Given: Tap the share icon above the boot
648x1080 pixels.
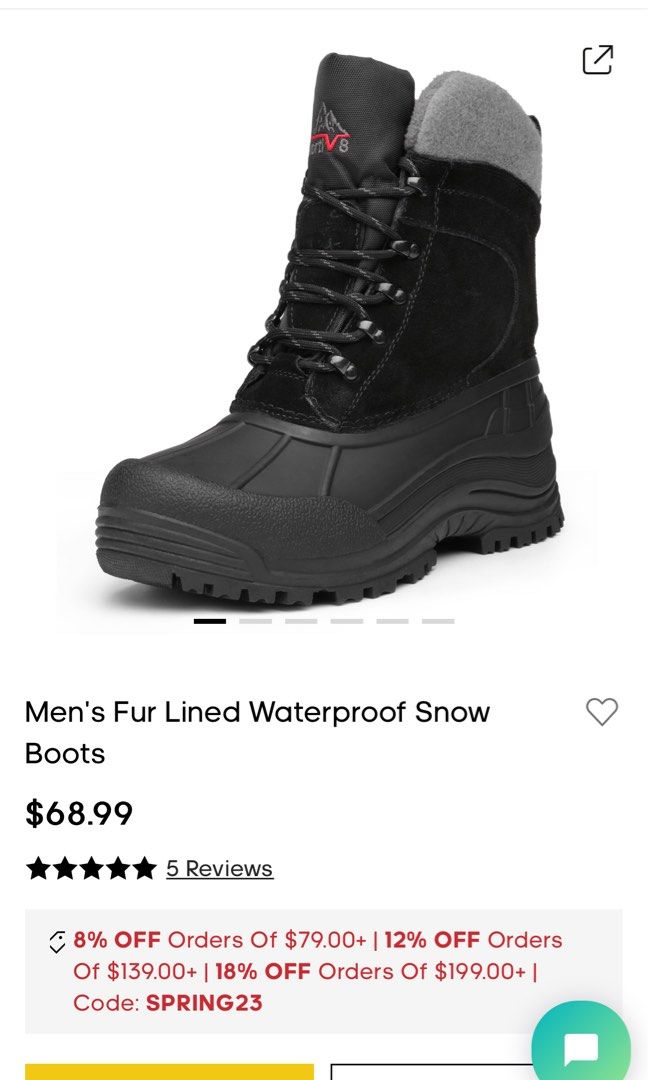Looking at the screenshot, I should (x=598, y=60).
